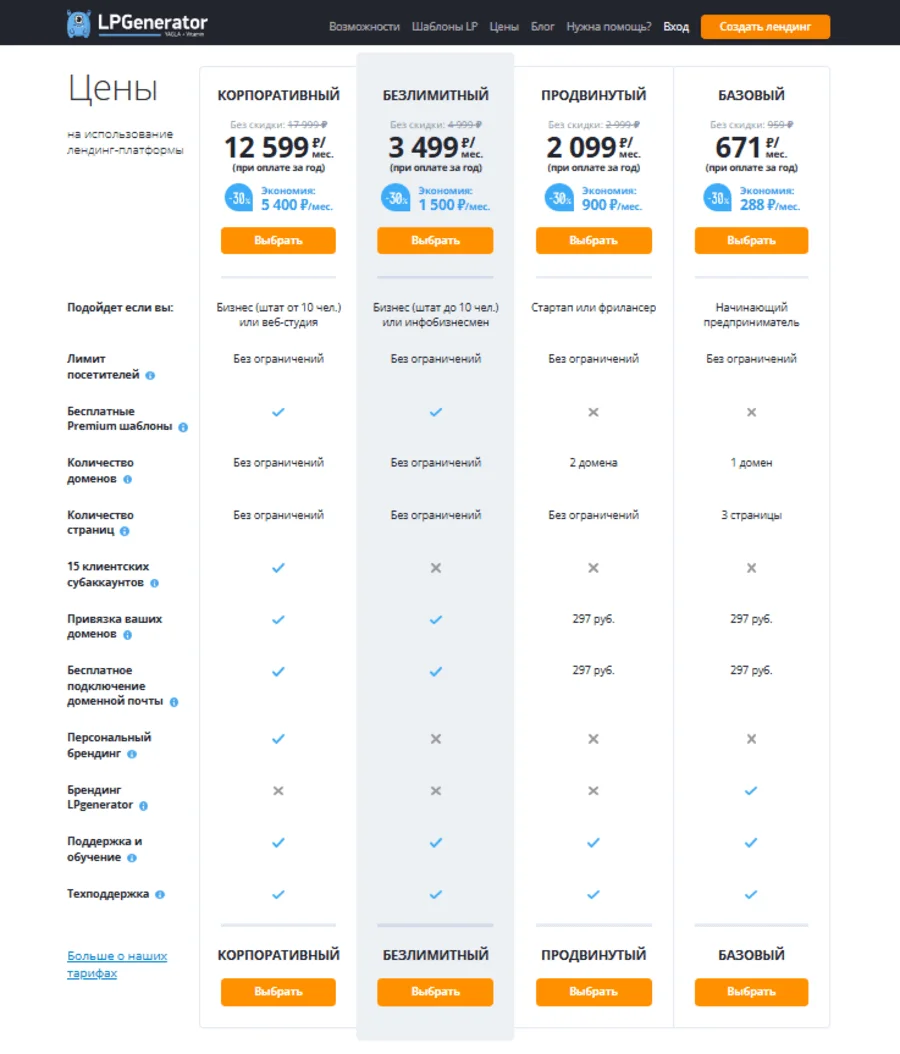Choose the top Выбрать button for Корпоративный
This screenshot has width=900, height=1054.
point(278,240)
